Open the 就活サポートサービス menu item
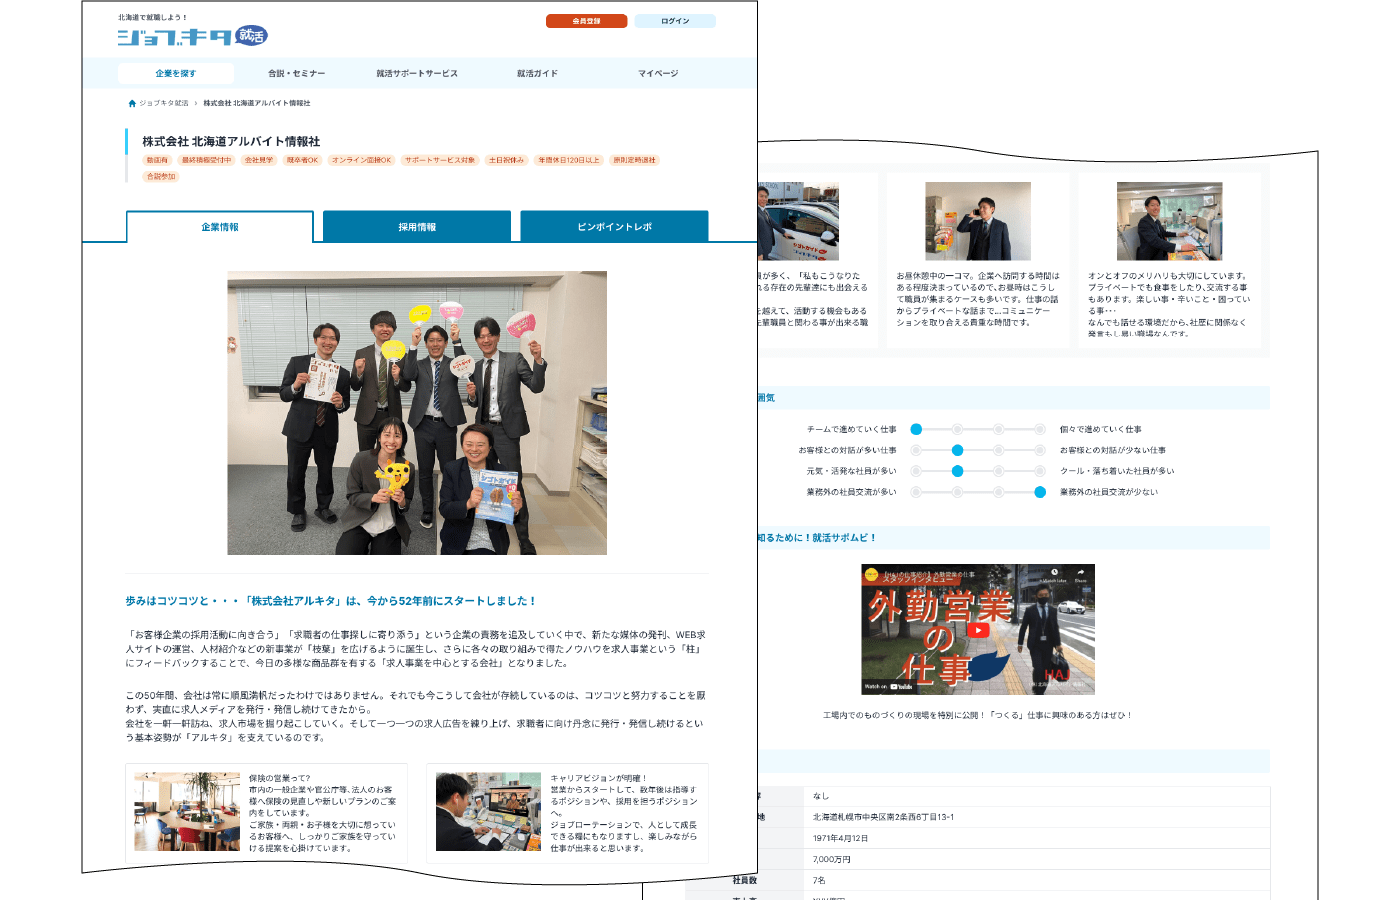Image resolution: width=1400 pixels, height=900 pixels. tap(417, 73)
